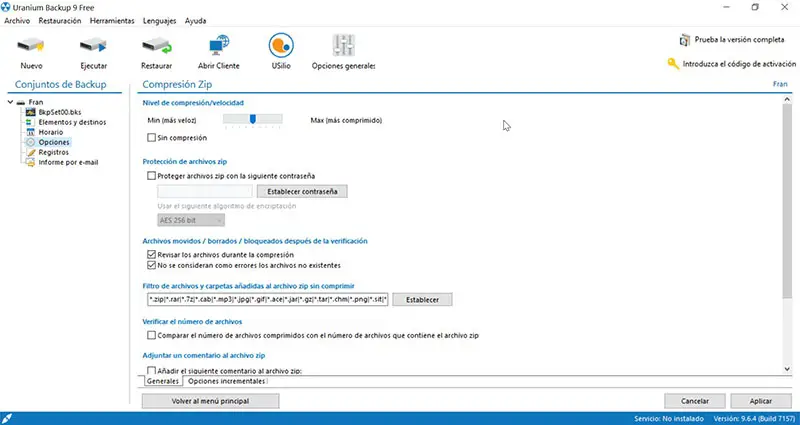Open the Archivo menu
This screenshot has width=800, height=425.
point(17,21)
